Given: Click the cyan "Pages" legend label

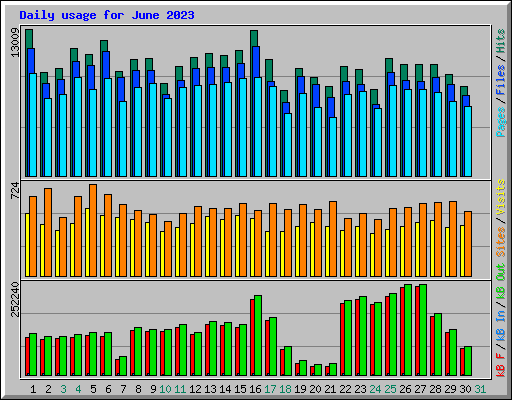Looking at the screenshot, I should click(x=500, y=122).
